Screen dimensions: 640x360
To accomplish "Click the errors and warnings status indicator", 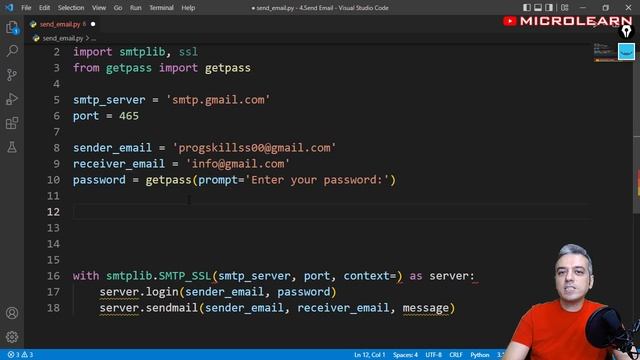I will coord(20,355).
